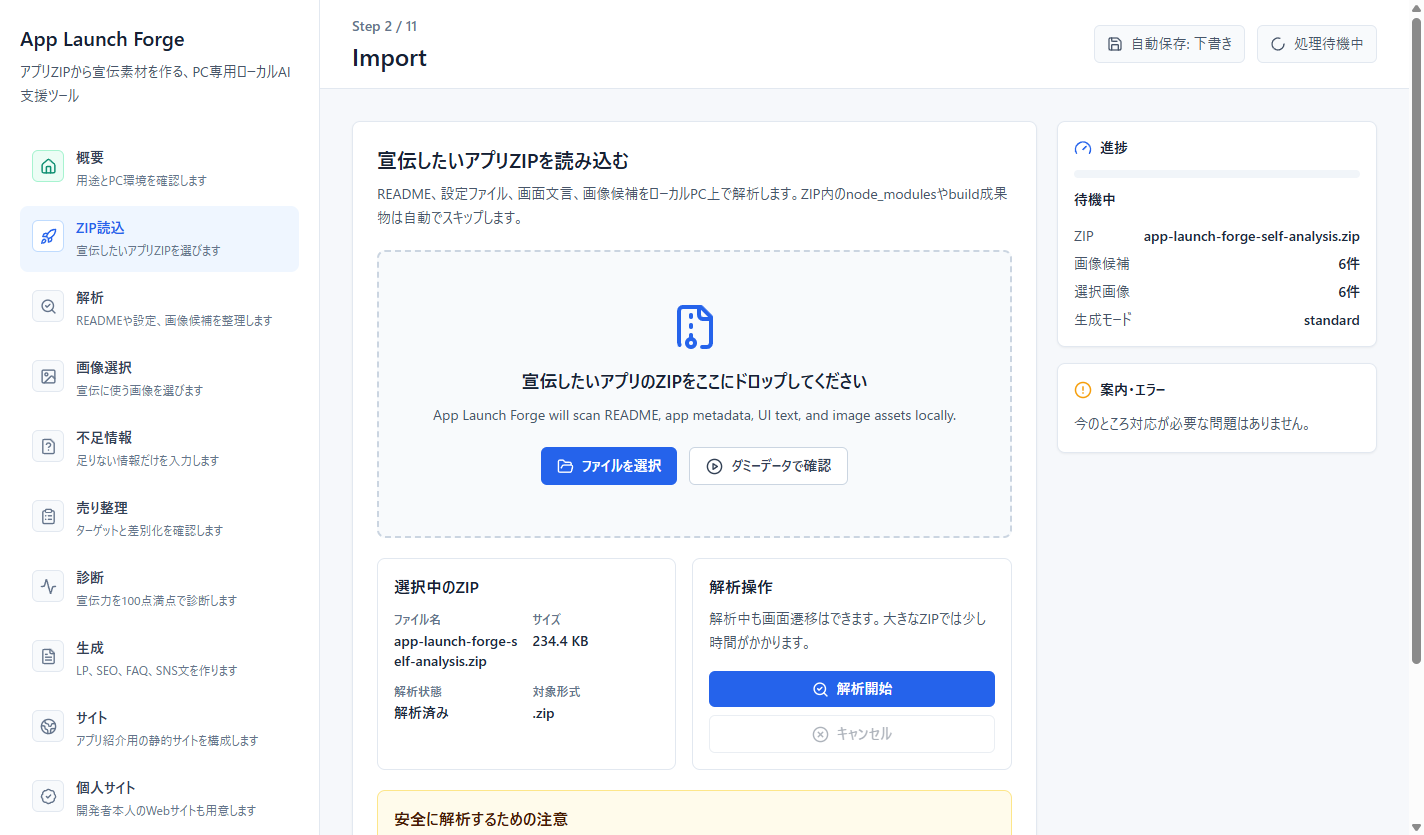Click the heading 宣伝したいアプリZIPを読み込む
The image size is (1424, 835).
point(503,161)
